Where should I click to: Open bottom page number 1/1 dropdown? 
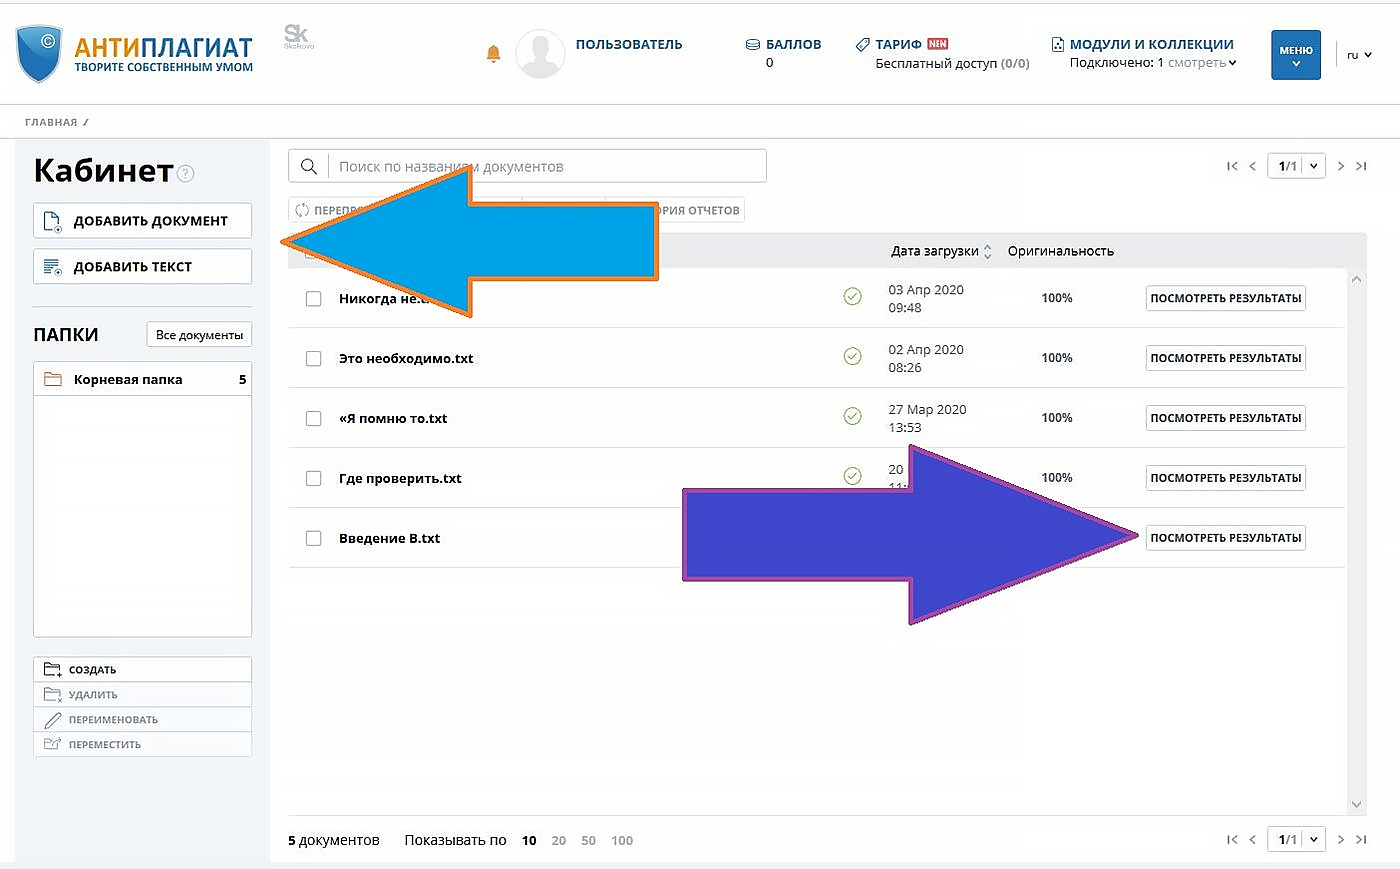pyautogui.click(x=1296, y=839)
